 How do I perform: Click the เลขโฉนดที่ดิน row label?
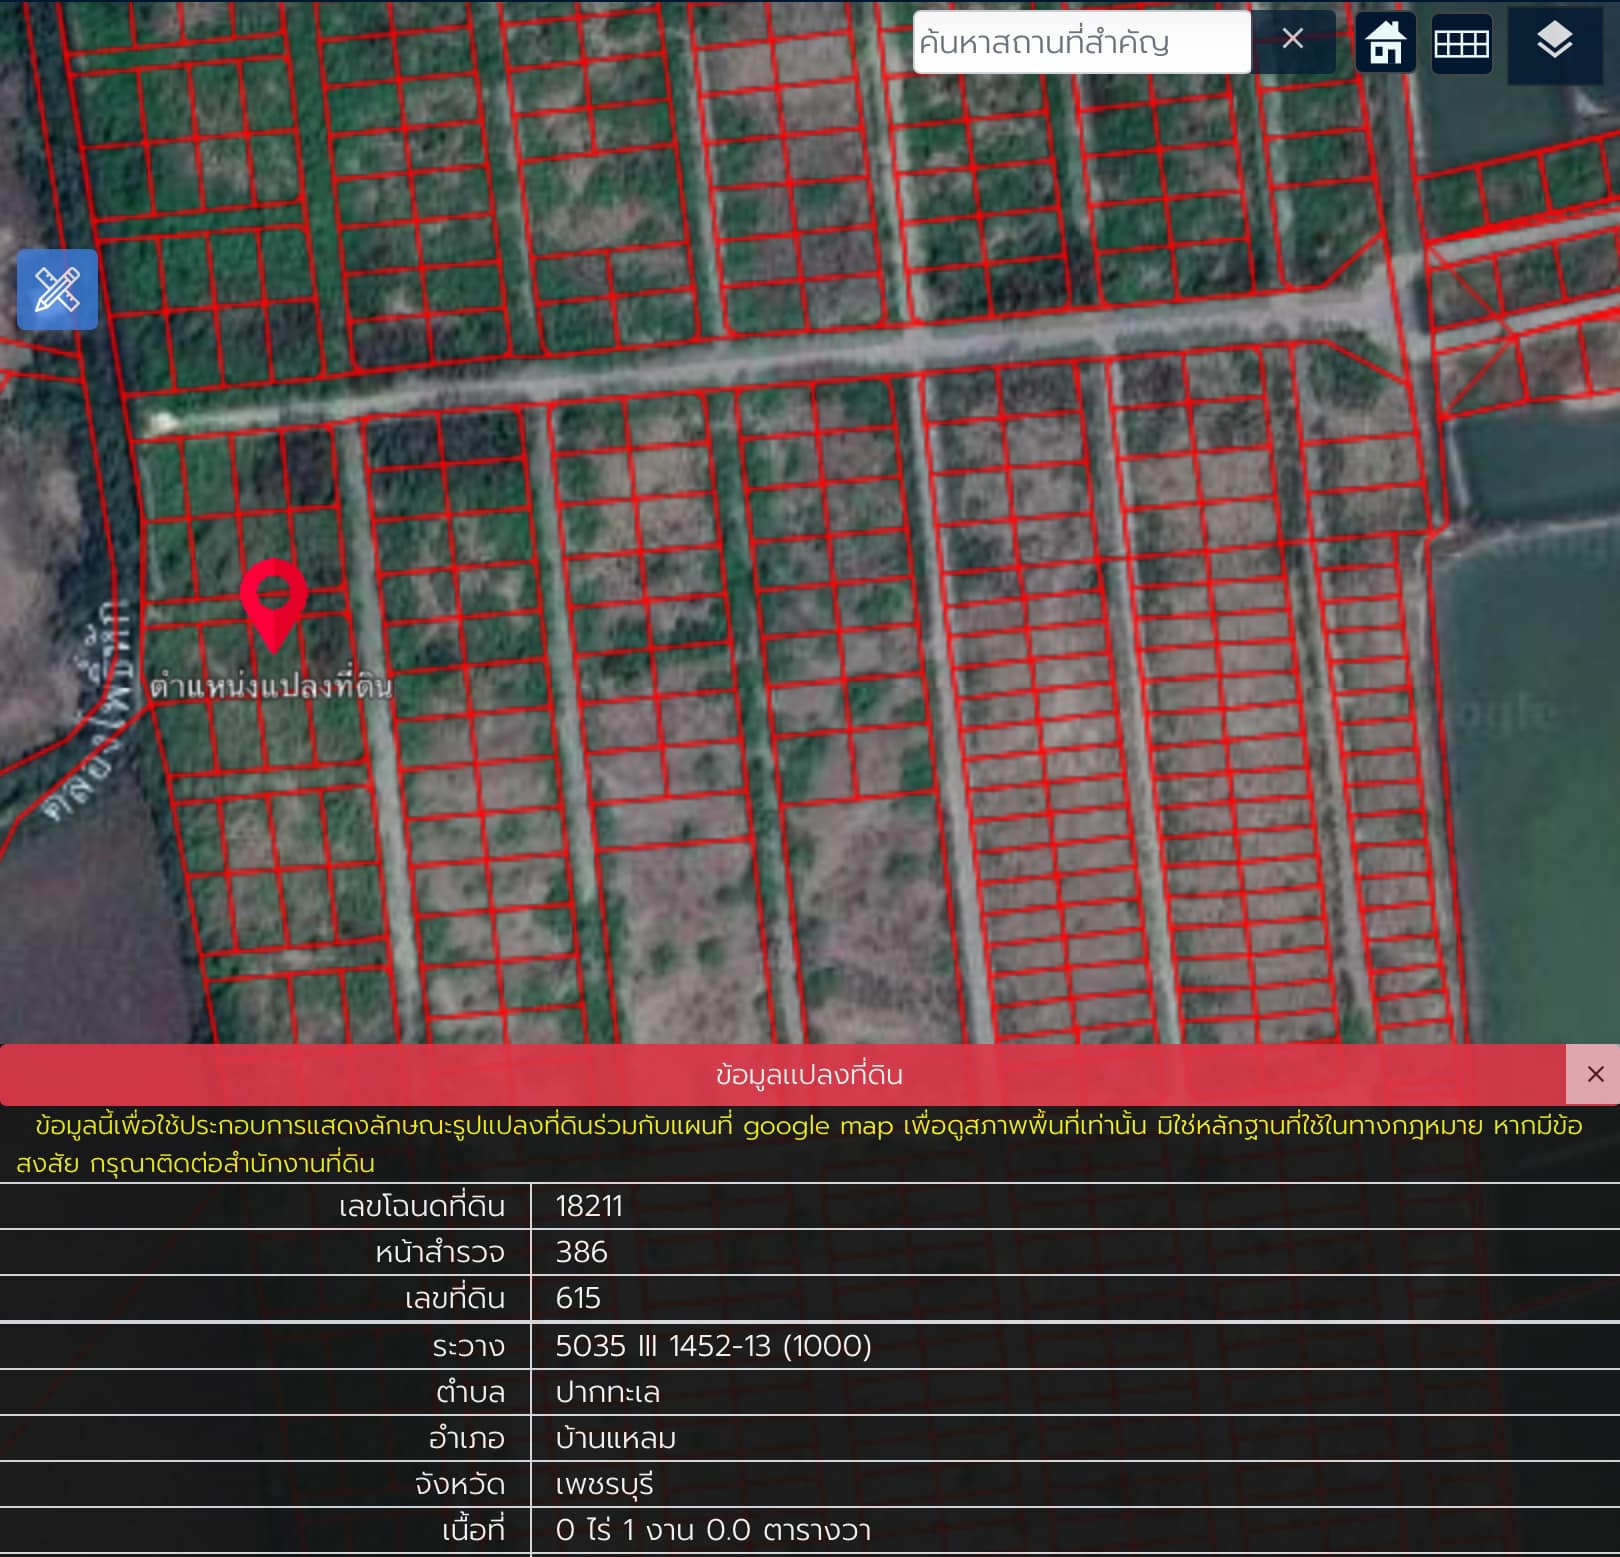421,1206
